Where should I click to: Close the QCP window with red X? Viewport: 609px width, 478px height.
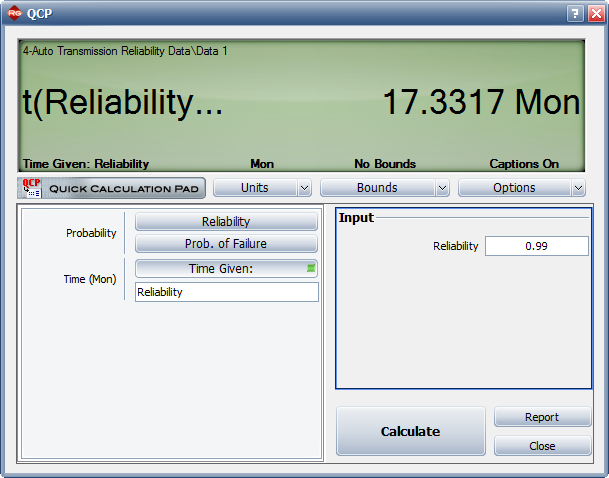coord(594,13)
